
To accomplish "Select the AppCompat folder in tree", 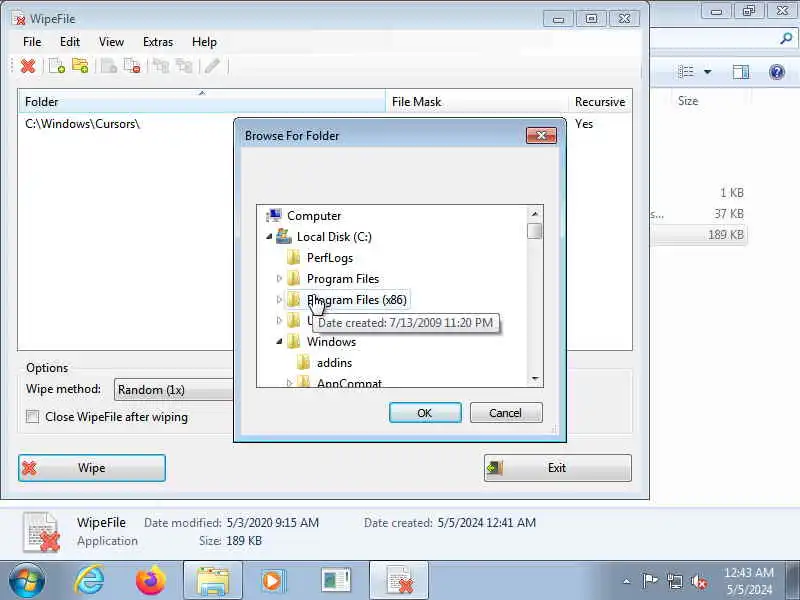I will 349,383.
